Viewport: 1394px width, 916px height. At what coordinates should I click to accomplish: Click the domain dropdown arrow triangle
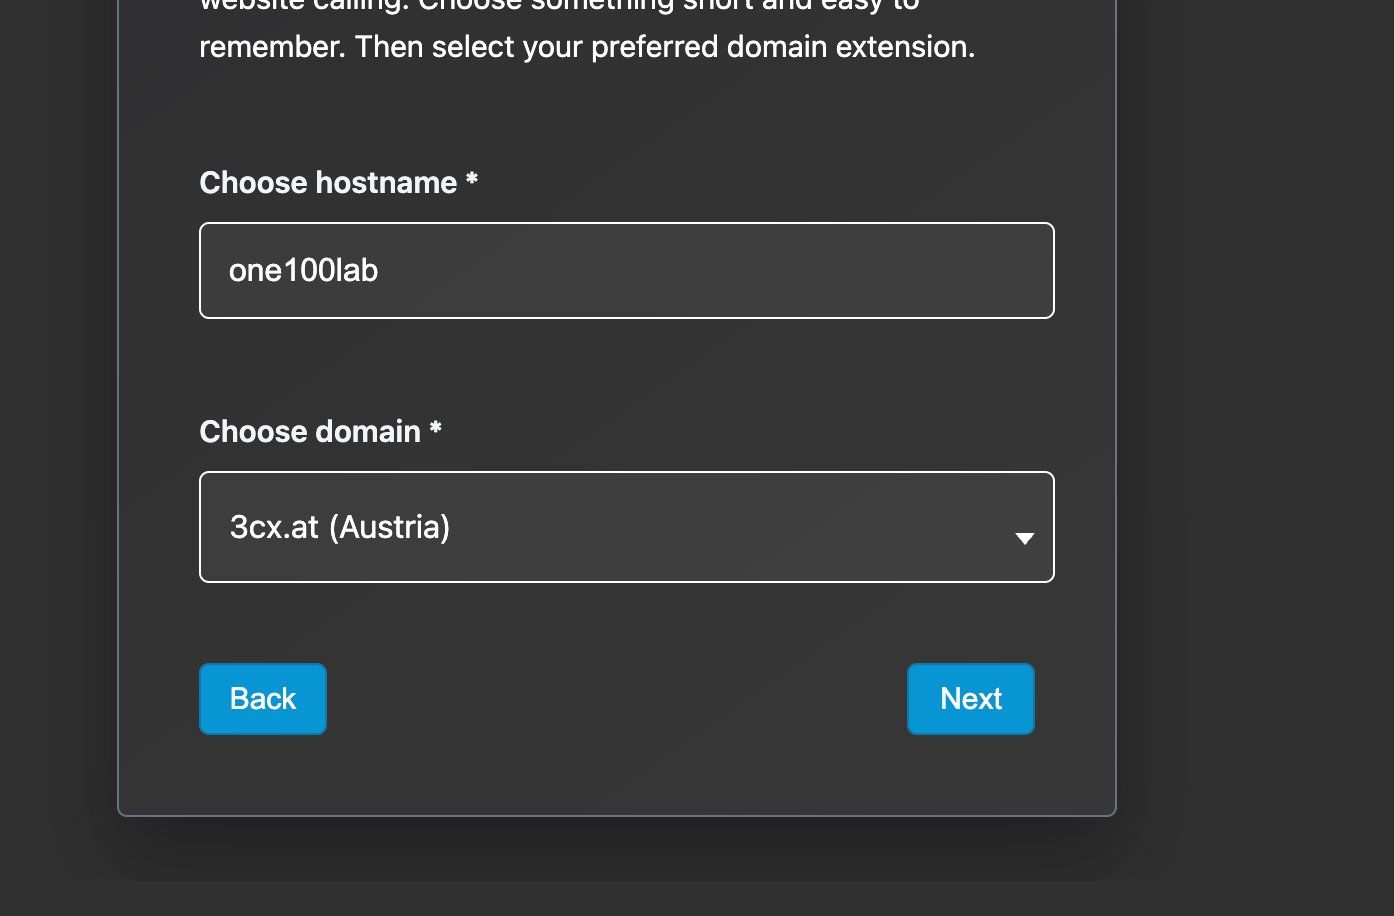[x=1024, y=538]
